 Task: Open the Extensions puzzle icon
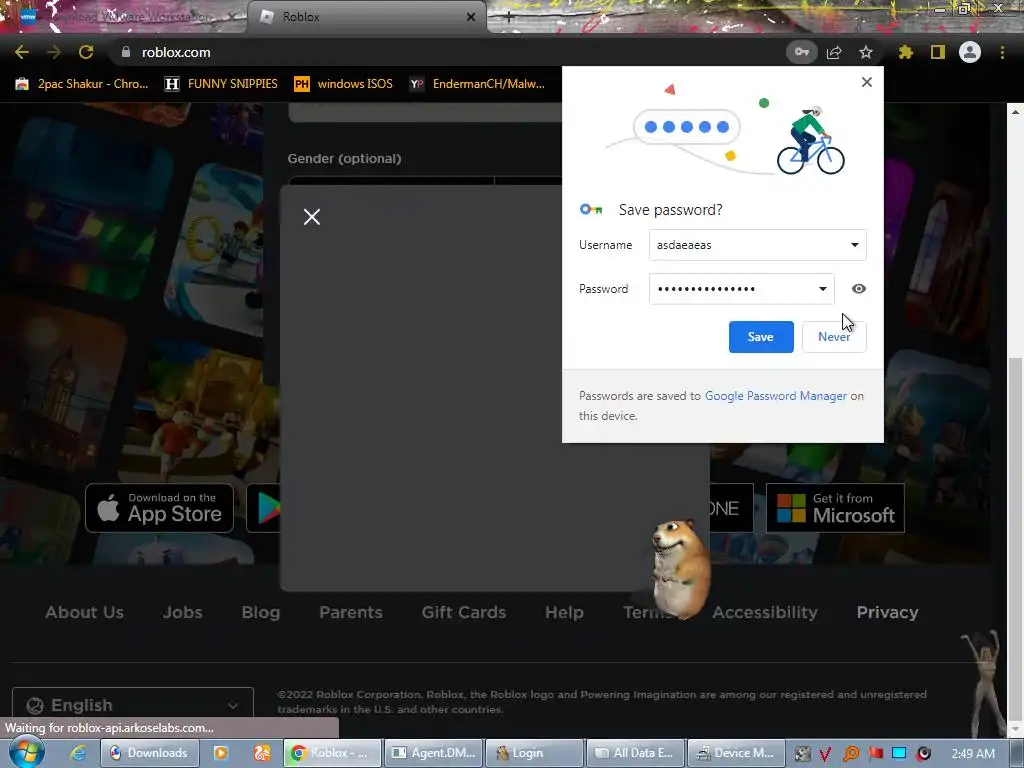point(906,52)
